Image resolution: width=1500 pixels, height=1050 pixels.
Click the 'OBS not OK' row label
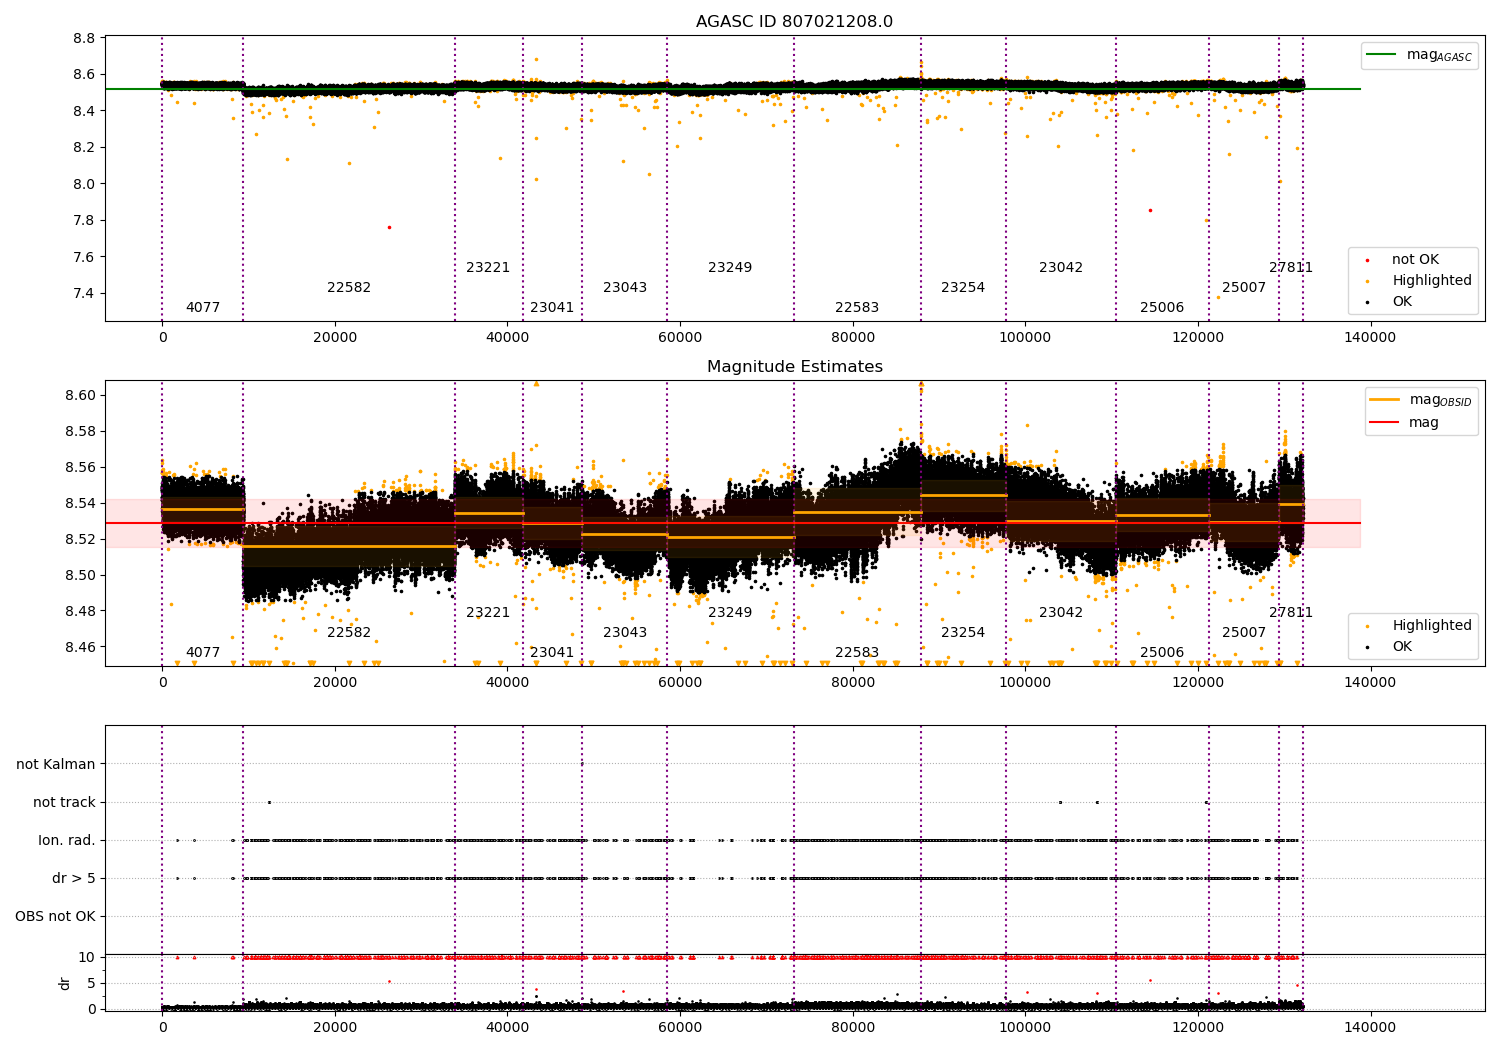click(x=55, y=916)
